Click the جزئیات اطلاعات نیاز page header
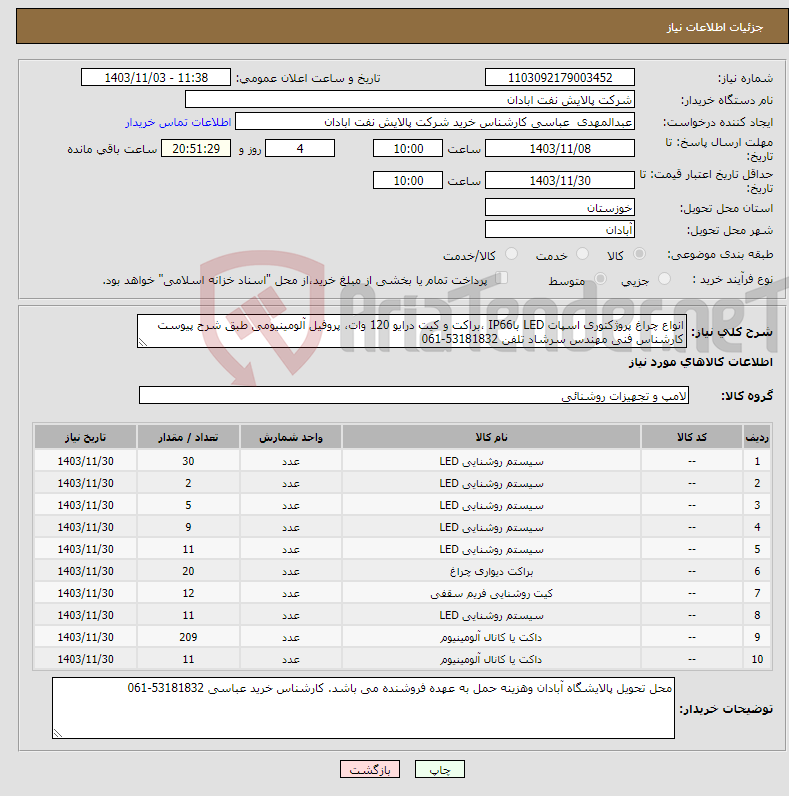This screenshot has height=796, width=789. [714, 27]
